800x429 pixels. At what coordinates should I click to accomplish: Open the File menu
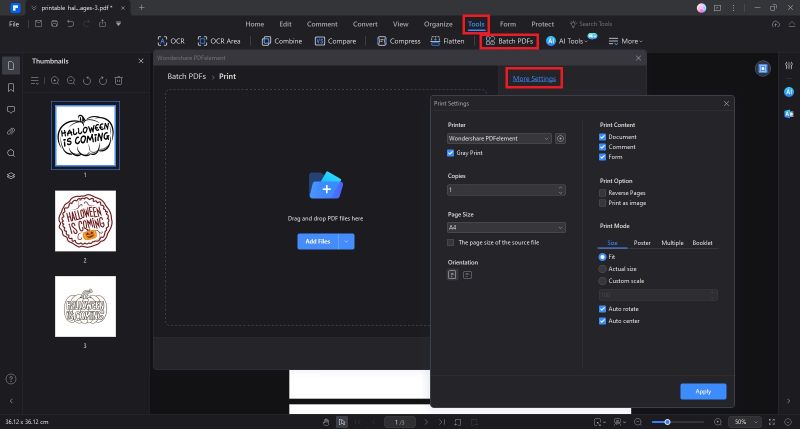coord(14,24)
